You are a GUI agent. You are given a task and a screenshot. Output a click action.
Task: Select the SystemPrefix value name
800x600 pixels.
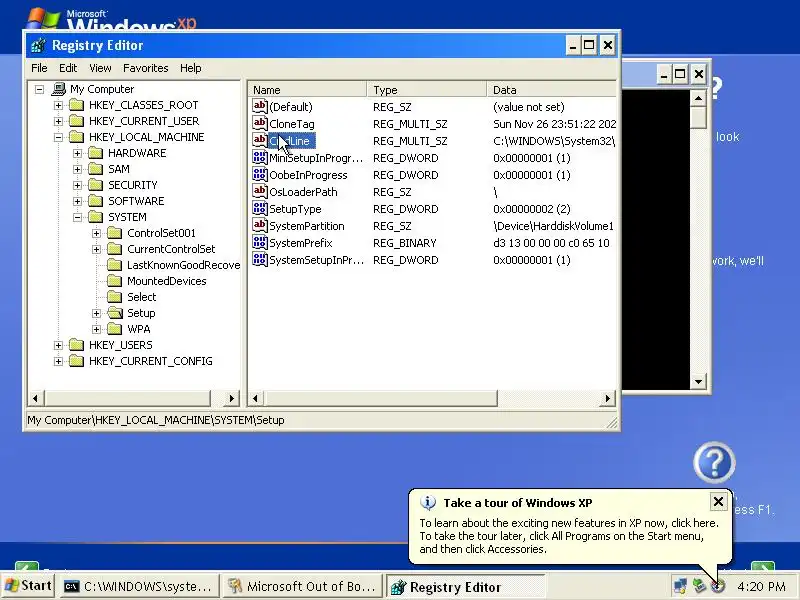[x=301, y=243]
